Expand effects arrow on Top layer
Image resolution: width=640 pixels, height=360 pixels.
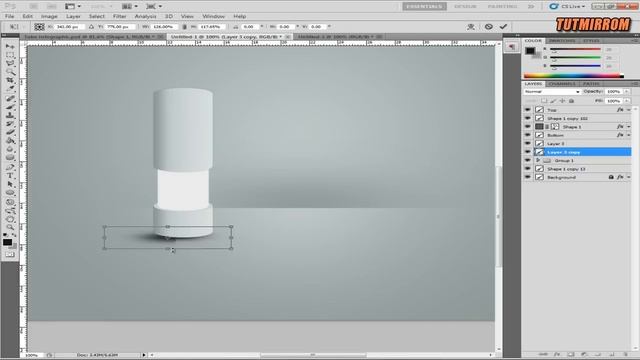(629, 110)
